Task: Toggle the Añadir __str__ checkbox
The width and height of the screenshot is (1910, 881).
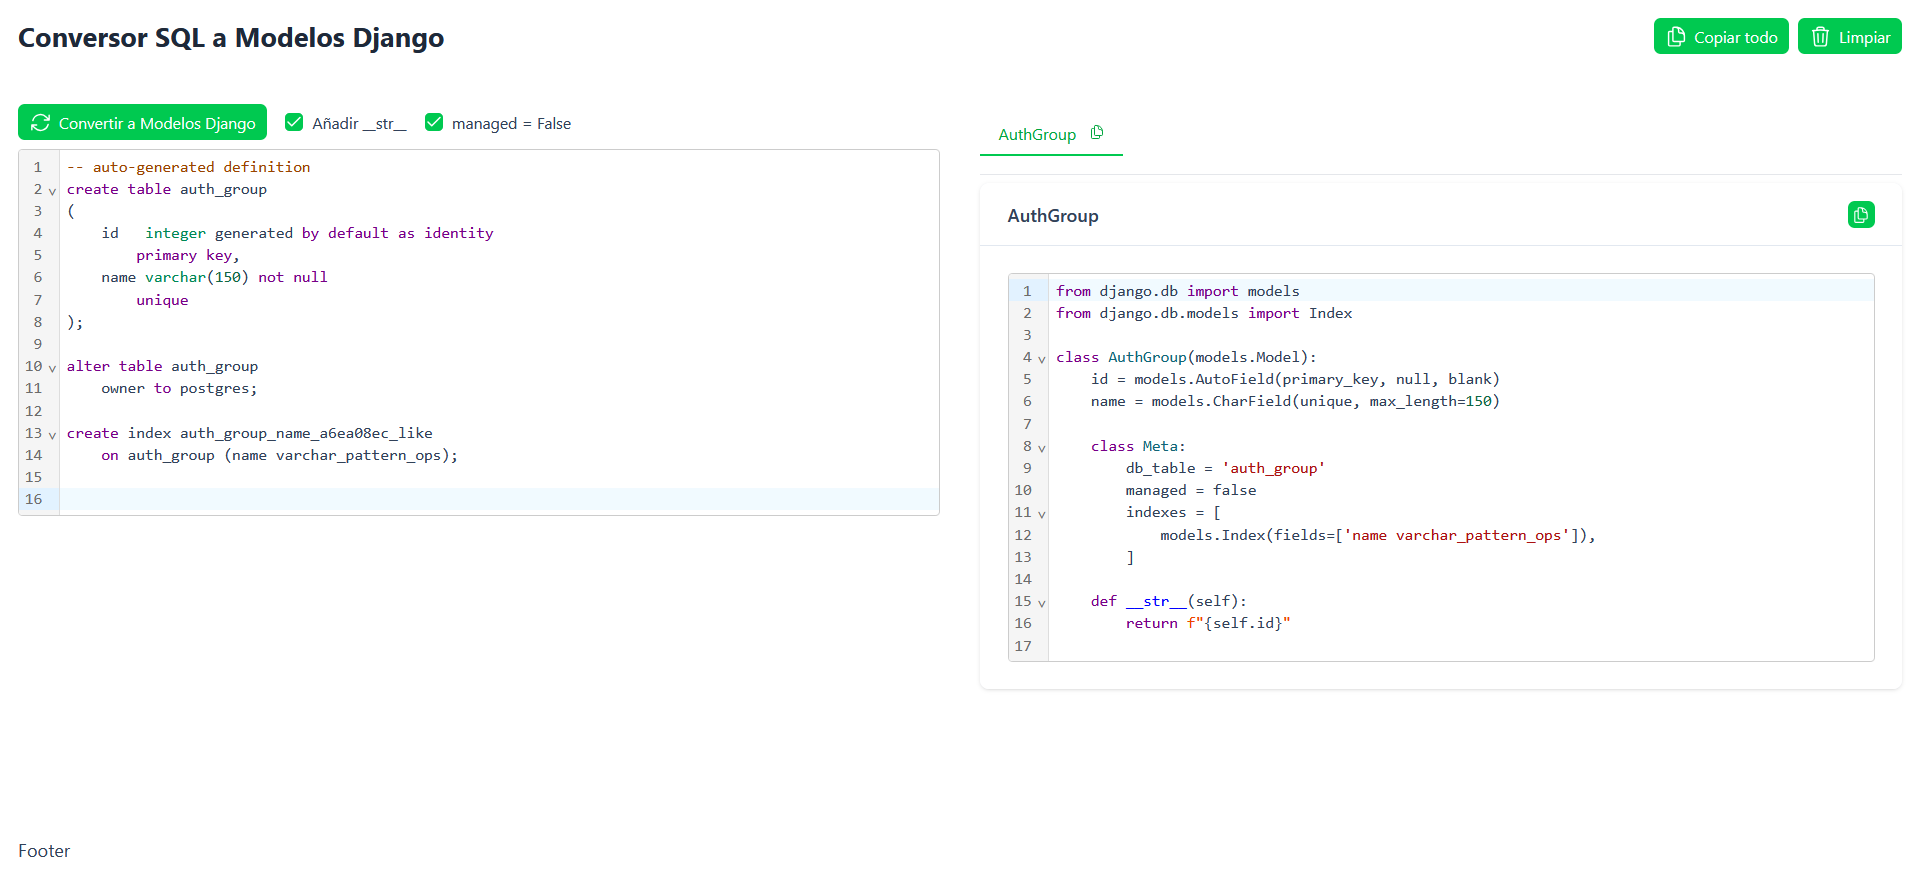Action: (294, 122)
